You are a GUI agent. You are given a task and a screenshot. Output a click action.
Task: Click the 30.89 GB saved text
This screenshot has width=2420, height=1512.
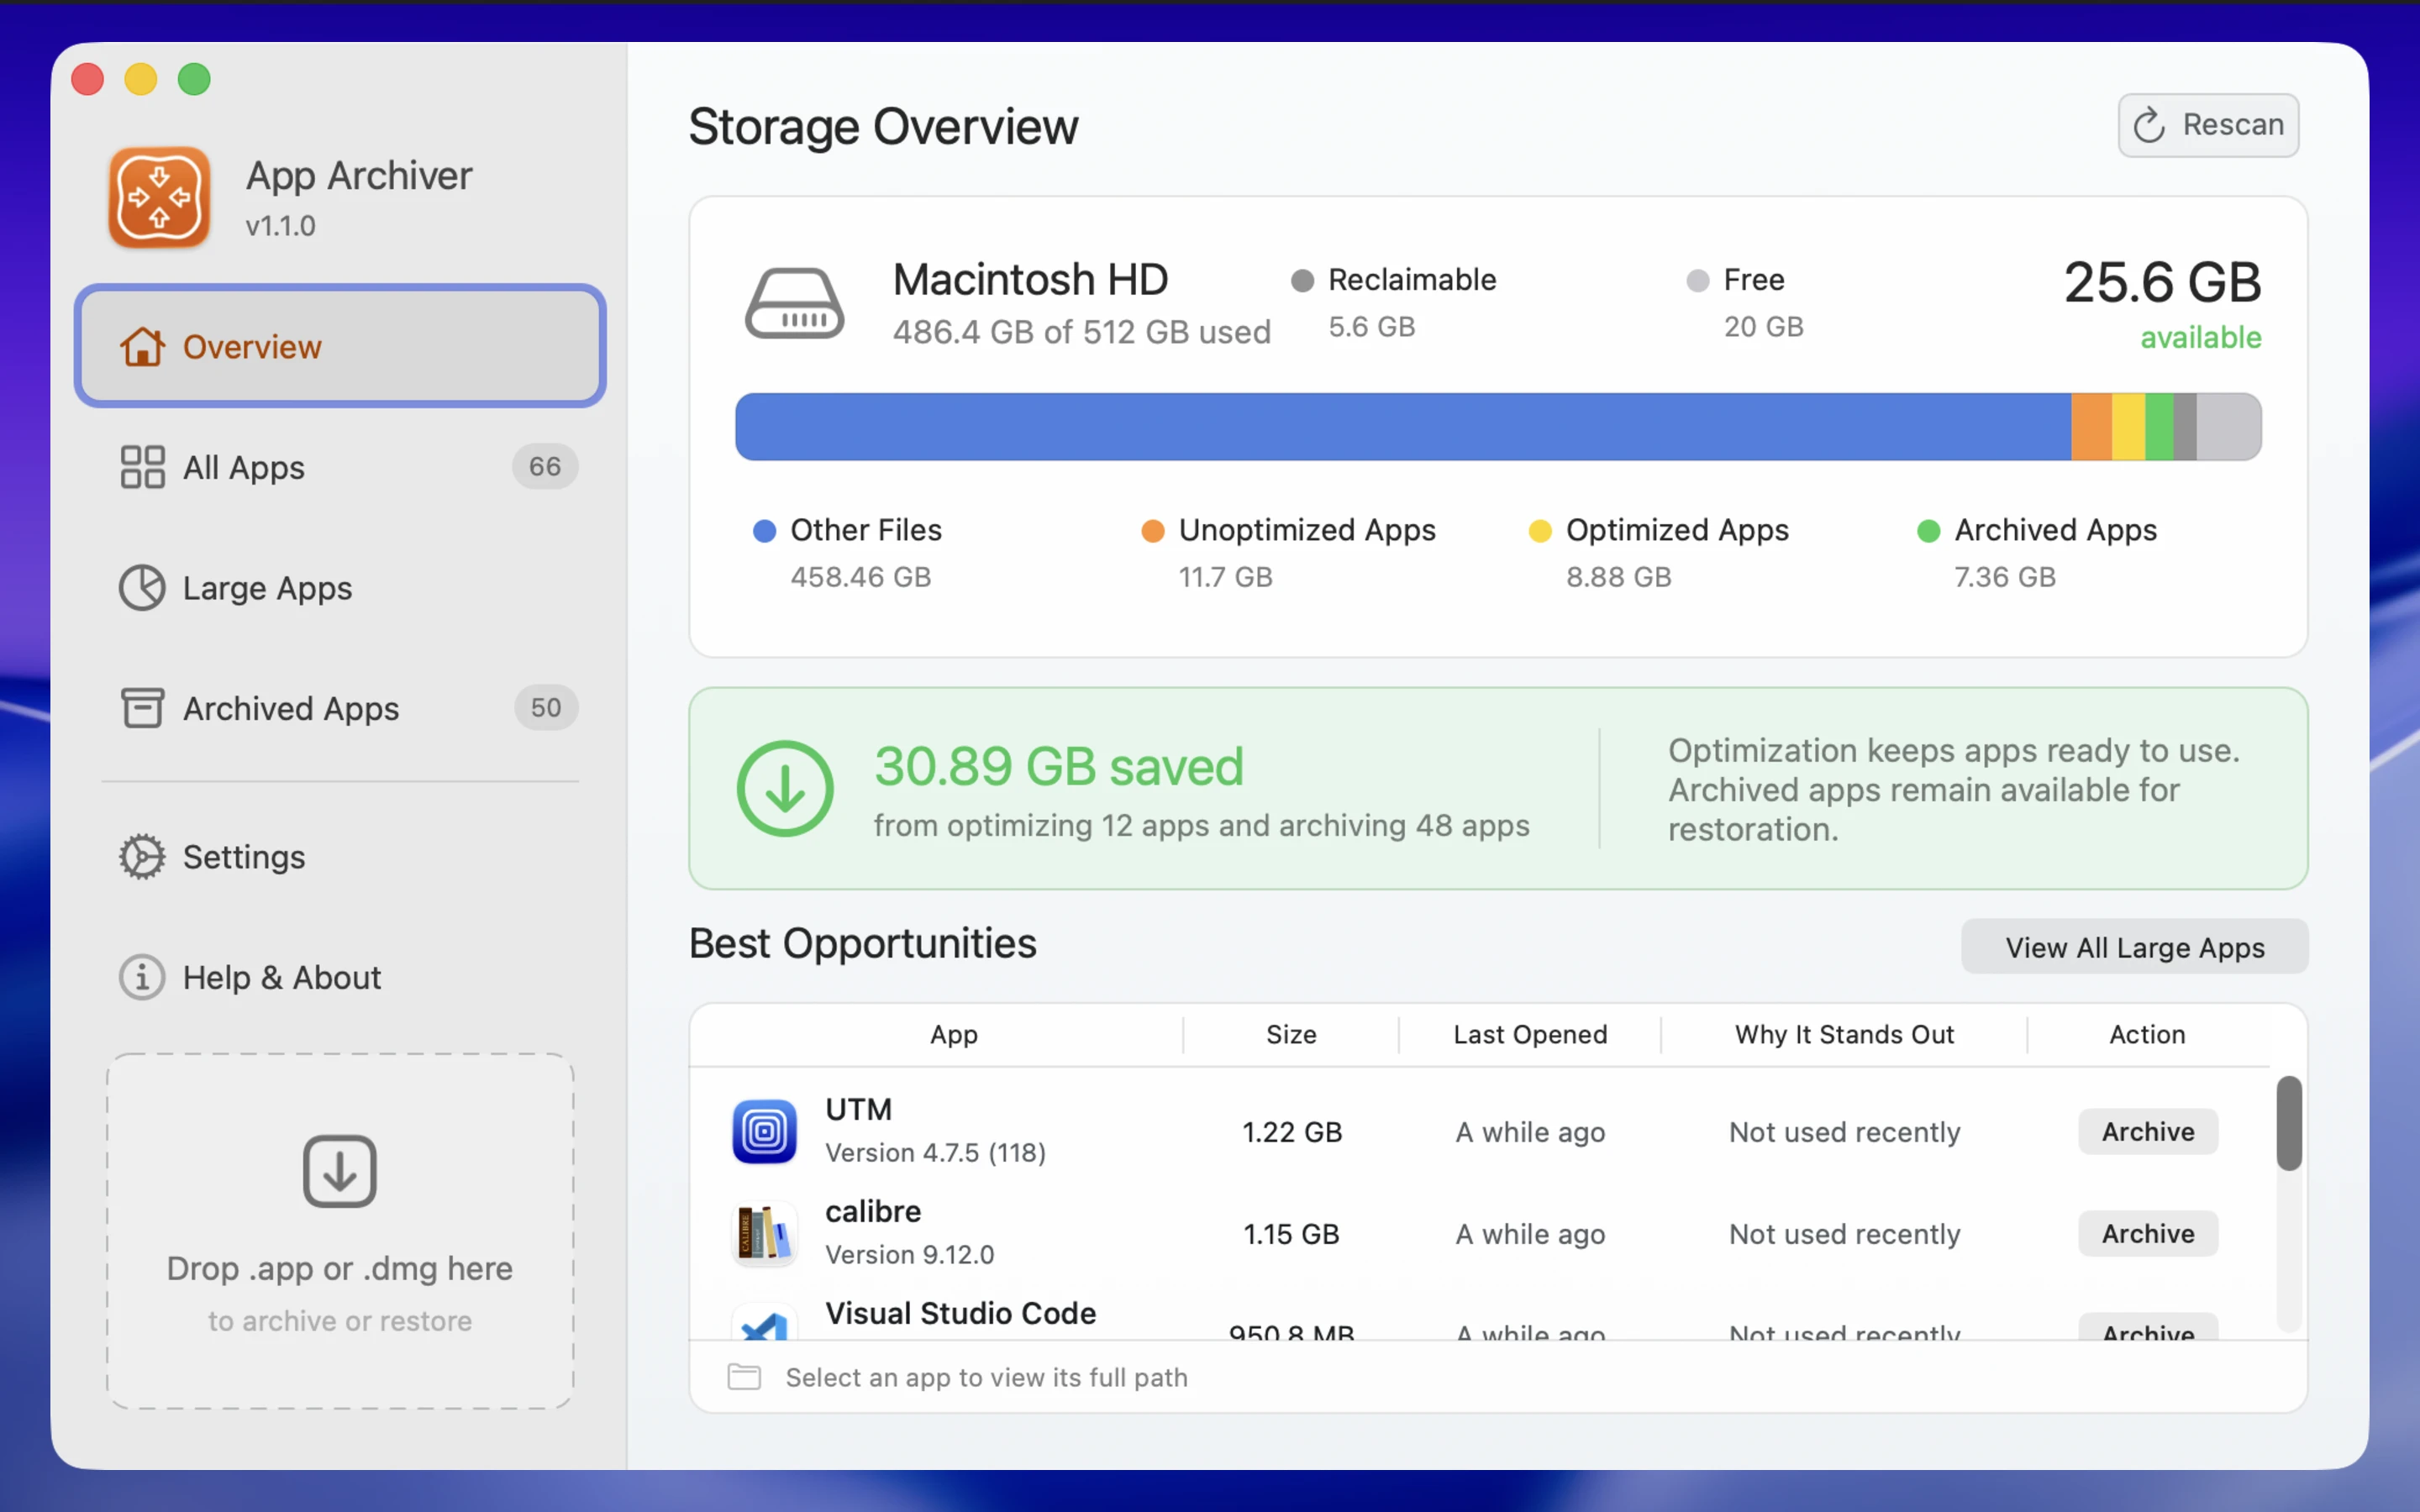pyautogui.click(x=1058, y=767)
